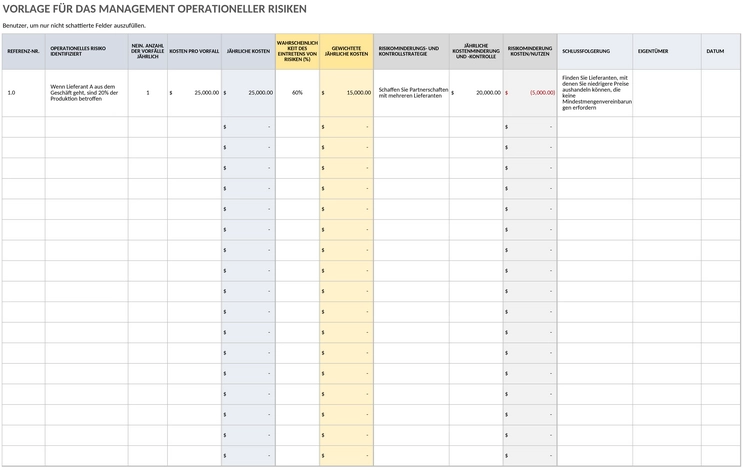Click the '20,000.00' cost mitigation cell
Viewport: 743px width, 470px height.
click(x=476, y=93)
